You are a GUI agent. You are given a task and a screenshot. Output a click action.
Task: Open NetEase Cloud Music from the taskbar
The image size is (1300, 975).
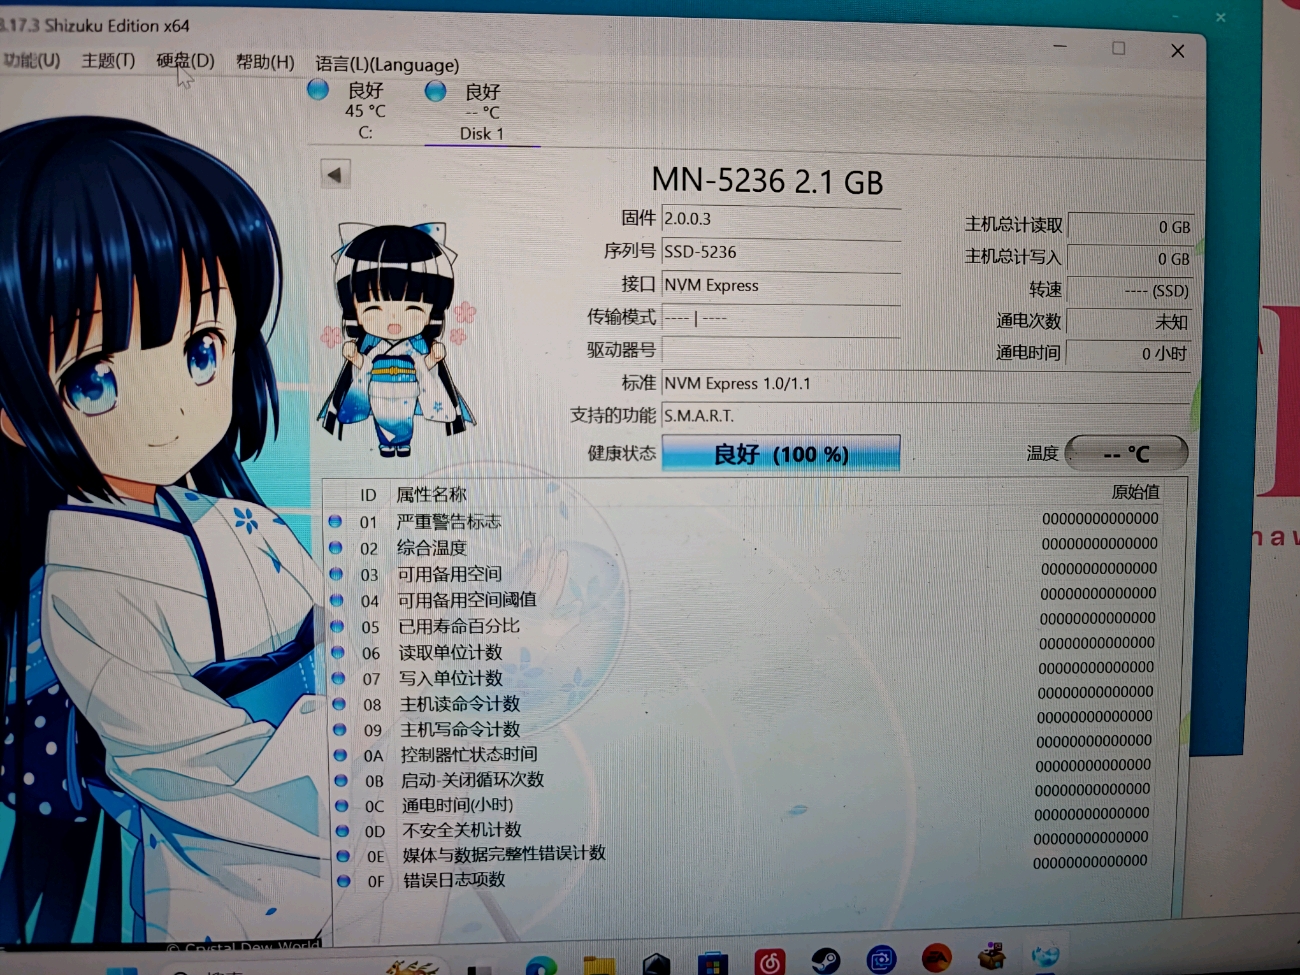click(770, 962)
